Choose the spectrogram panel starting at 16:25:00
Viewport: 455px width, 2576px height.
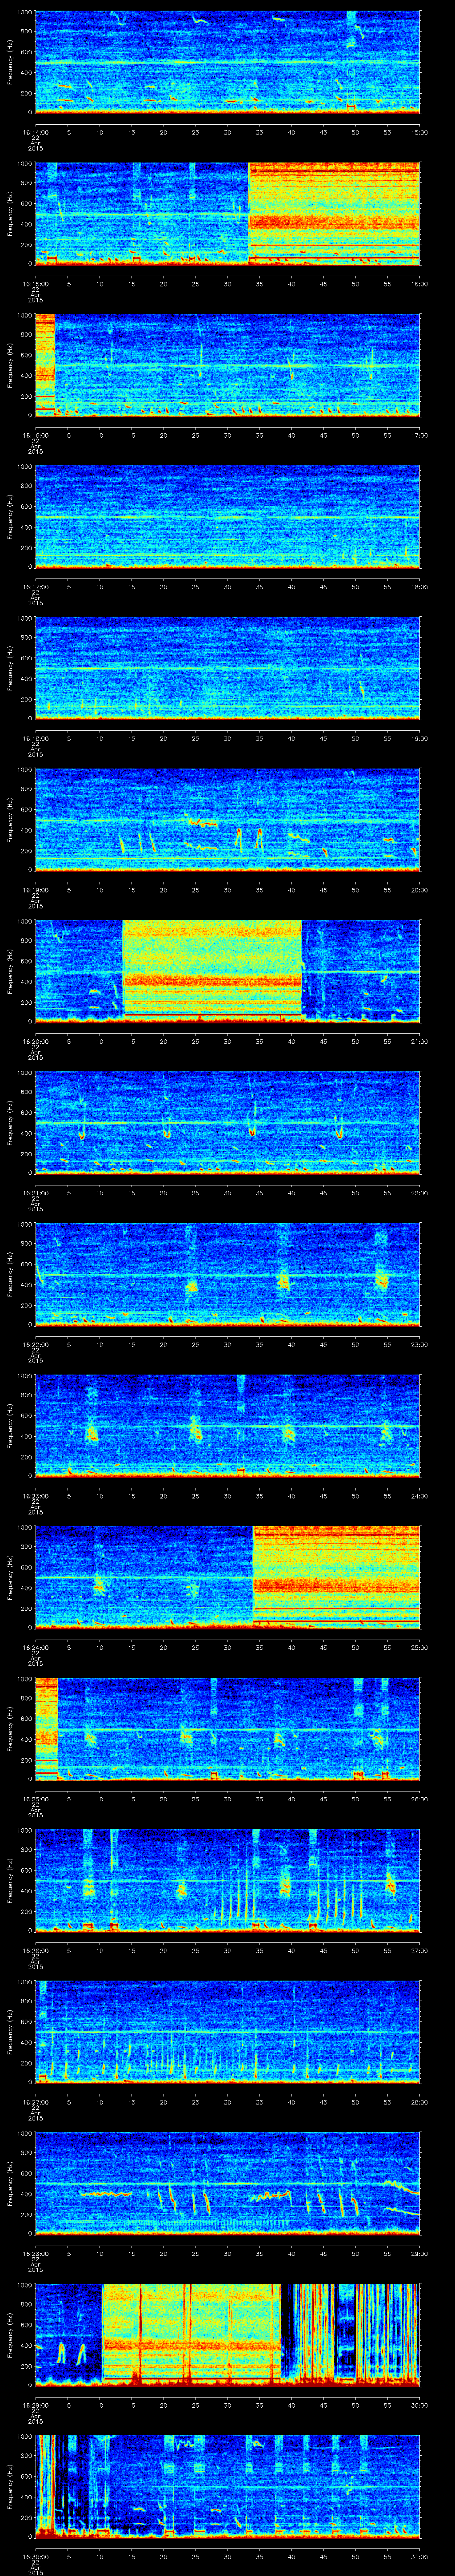(227, 1729)
